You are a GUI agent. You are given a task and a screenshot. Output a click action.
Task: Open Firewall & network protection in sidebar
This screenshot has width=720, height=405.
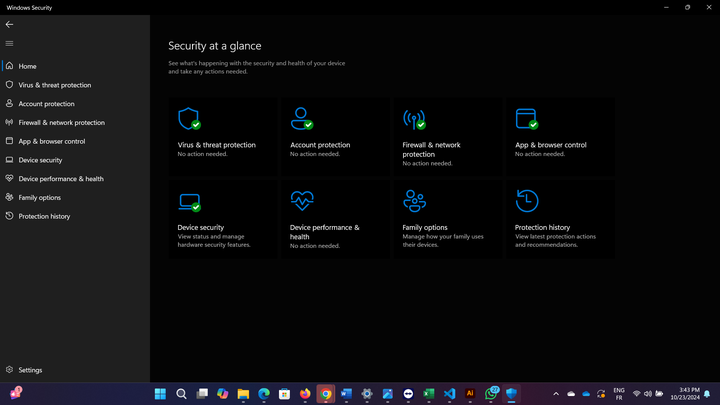pos(75,123)
